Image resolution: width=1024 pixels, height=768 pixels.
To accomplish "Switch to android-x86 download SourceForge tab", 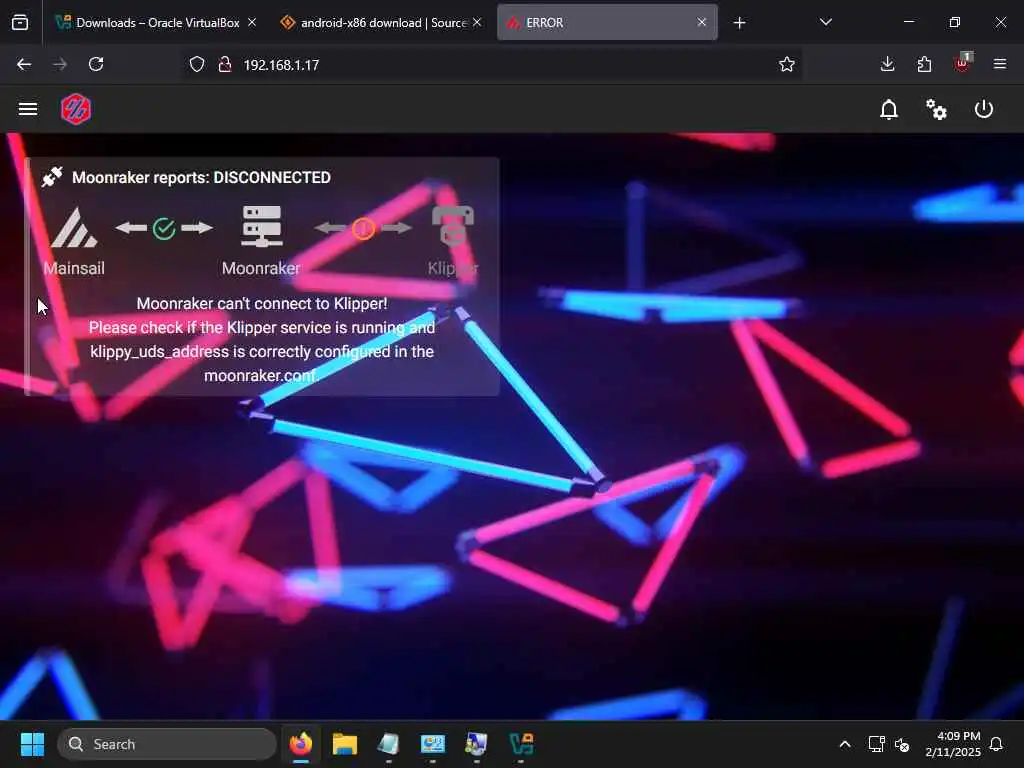I will click(x=382, y=23).
